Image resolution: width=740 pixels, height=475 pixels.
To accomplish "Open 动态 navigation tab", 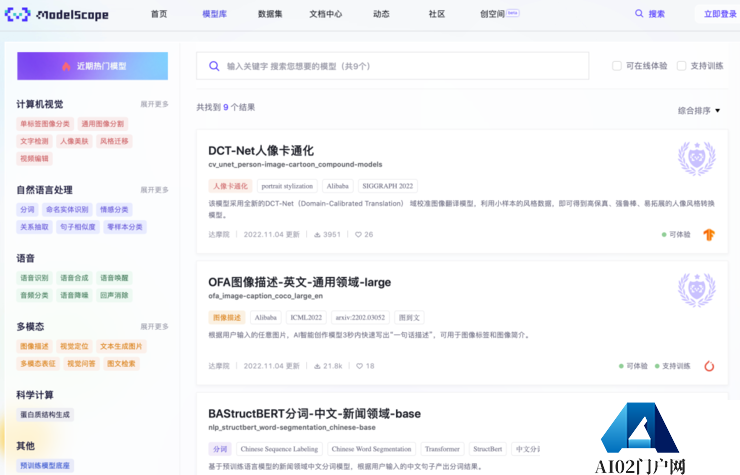I will [x=381, y=14].
